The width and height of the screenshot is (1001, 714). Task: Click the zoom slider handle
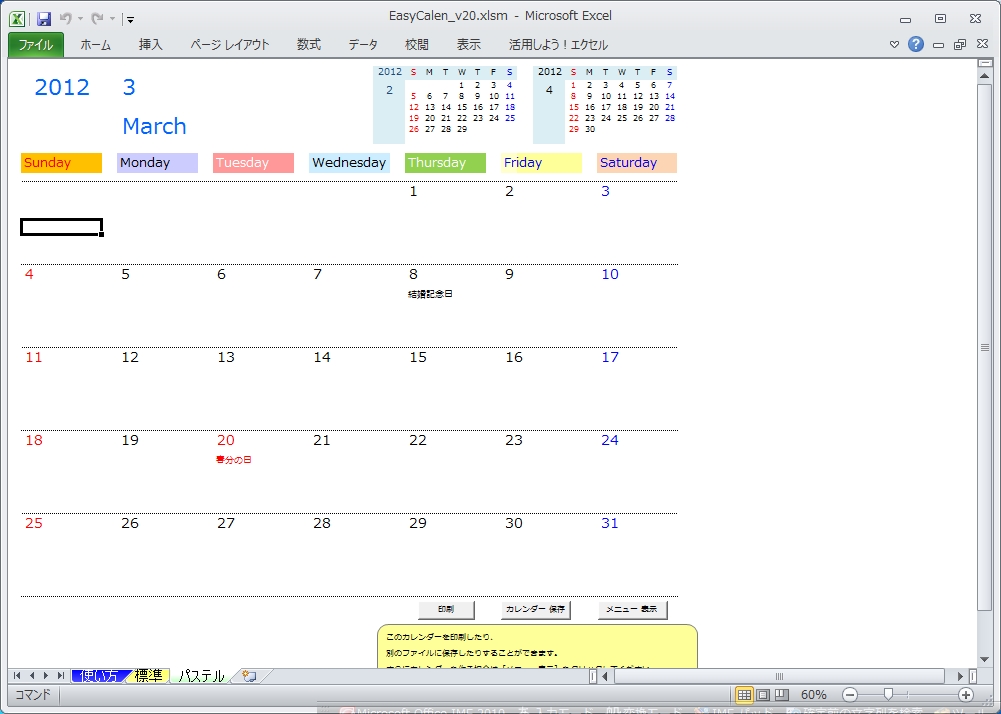888,695
